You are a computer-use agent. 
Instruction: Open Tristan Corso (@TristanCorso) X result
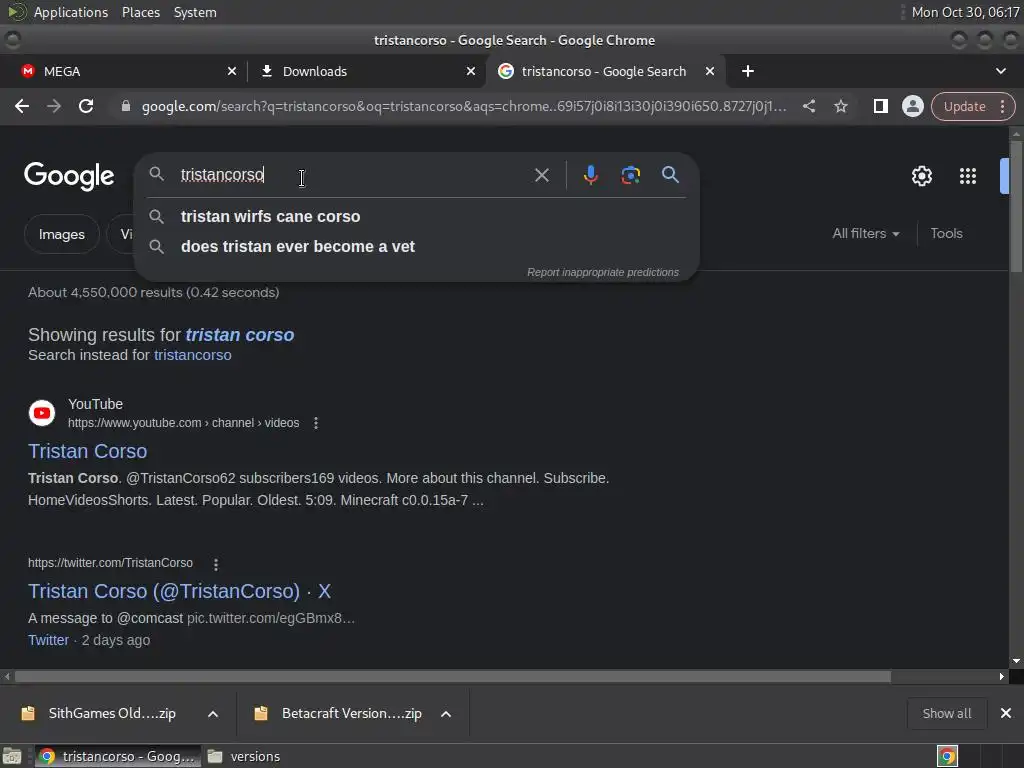tap(180, 591)
